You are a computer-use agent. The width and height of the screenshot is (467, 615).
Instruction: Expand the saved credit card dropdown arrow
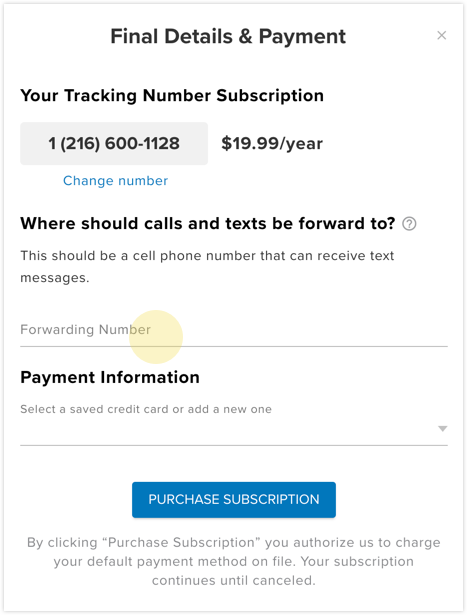coord(442,429)
